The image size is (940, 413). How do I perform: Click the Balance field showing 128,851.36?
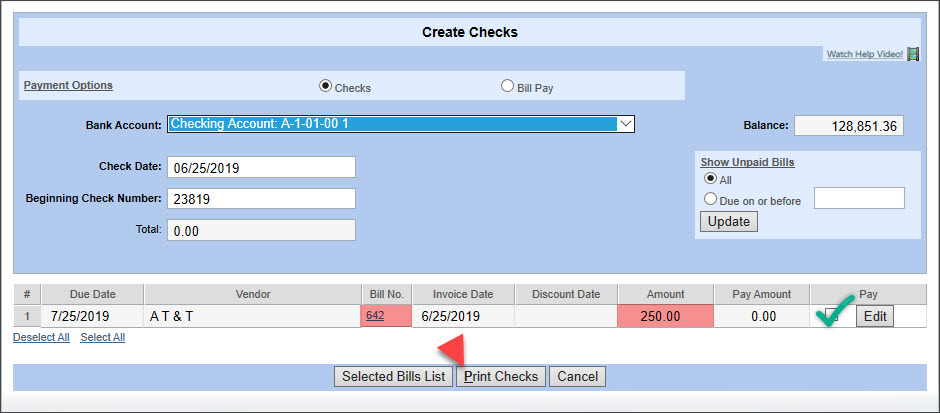(849, 126)
